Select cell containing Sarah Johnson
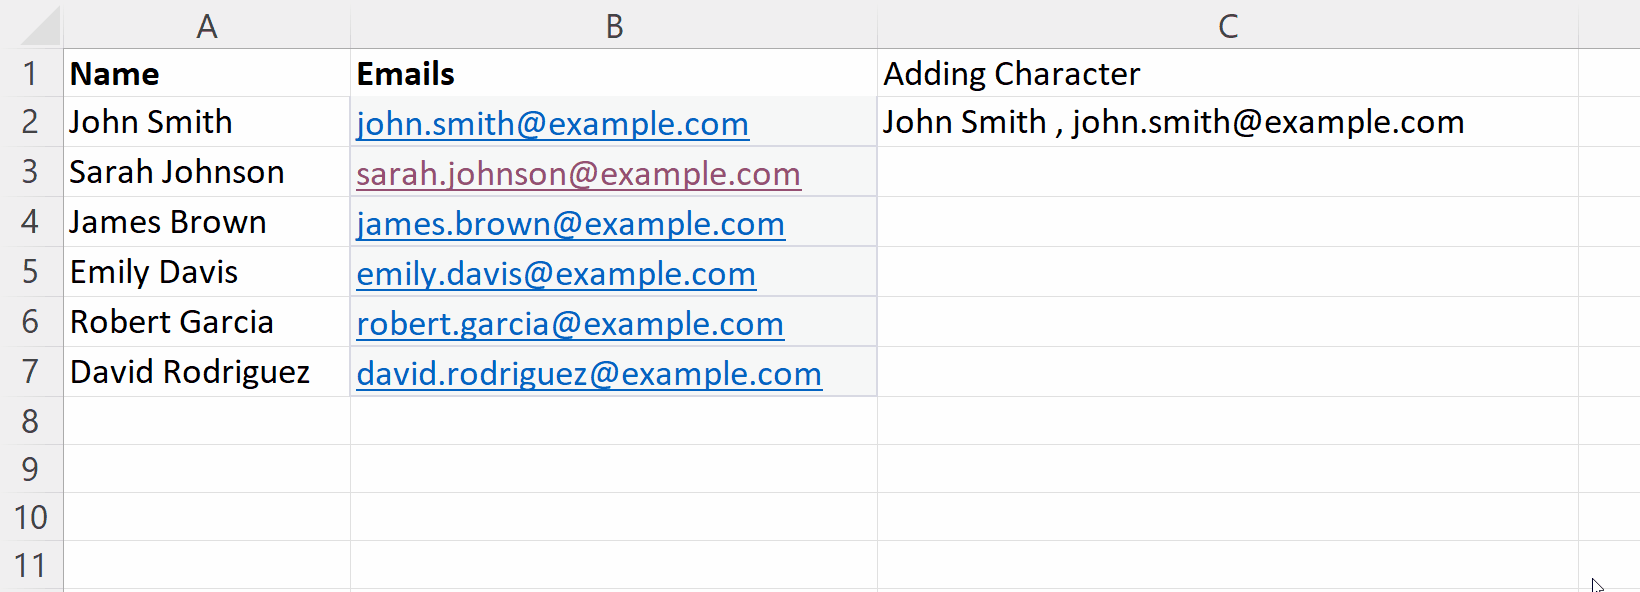Viewport: 1640px width, 592px height. 207,172
